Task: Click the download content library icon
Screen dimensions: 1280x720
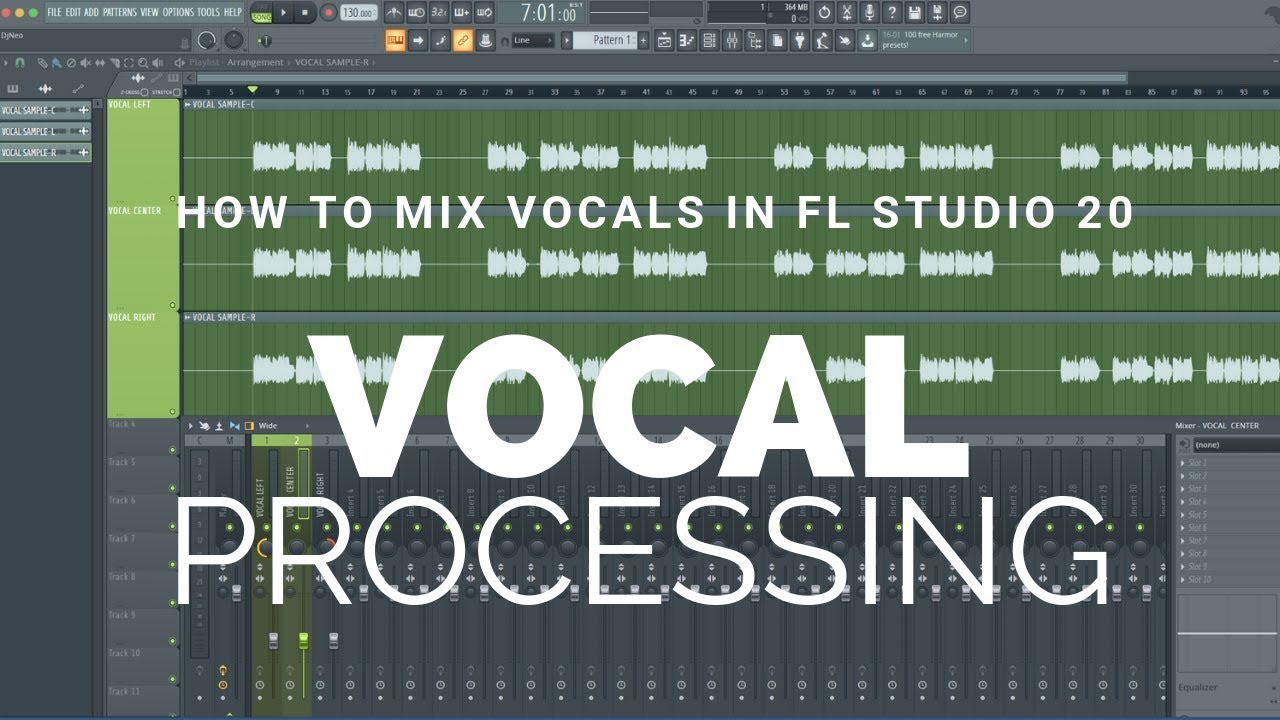Action: 867,40
